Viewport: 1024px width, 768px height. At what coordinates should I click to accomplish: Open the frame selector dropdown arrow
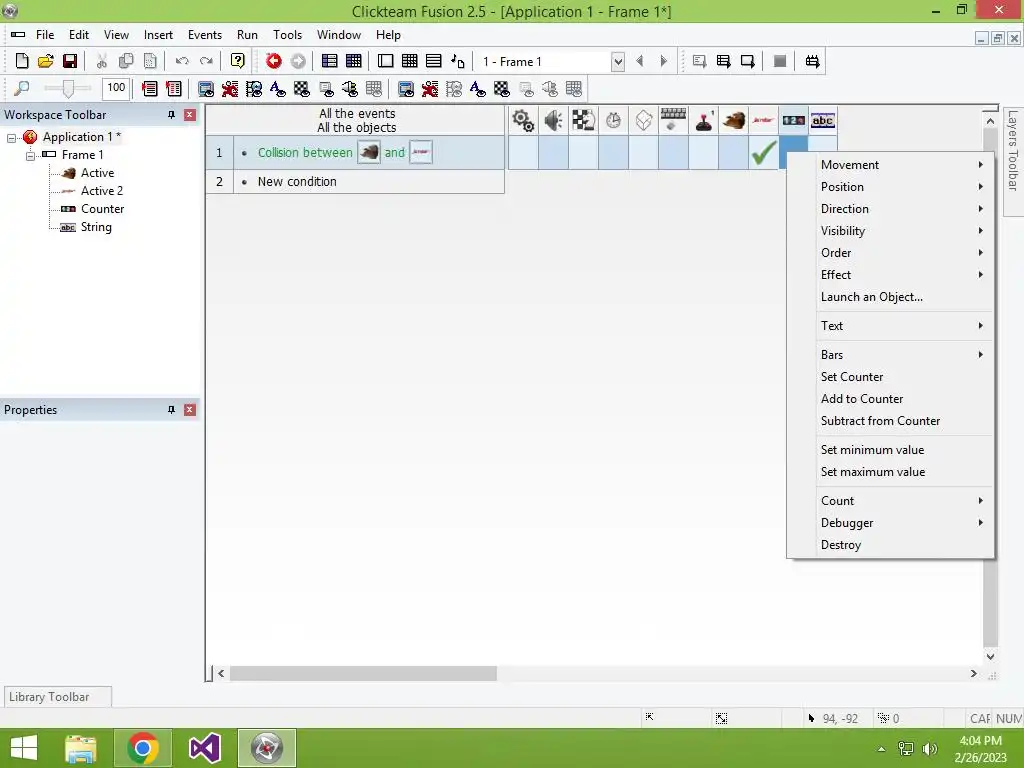pyautogui.click(x=618, y=62)
